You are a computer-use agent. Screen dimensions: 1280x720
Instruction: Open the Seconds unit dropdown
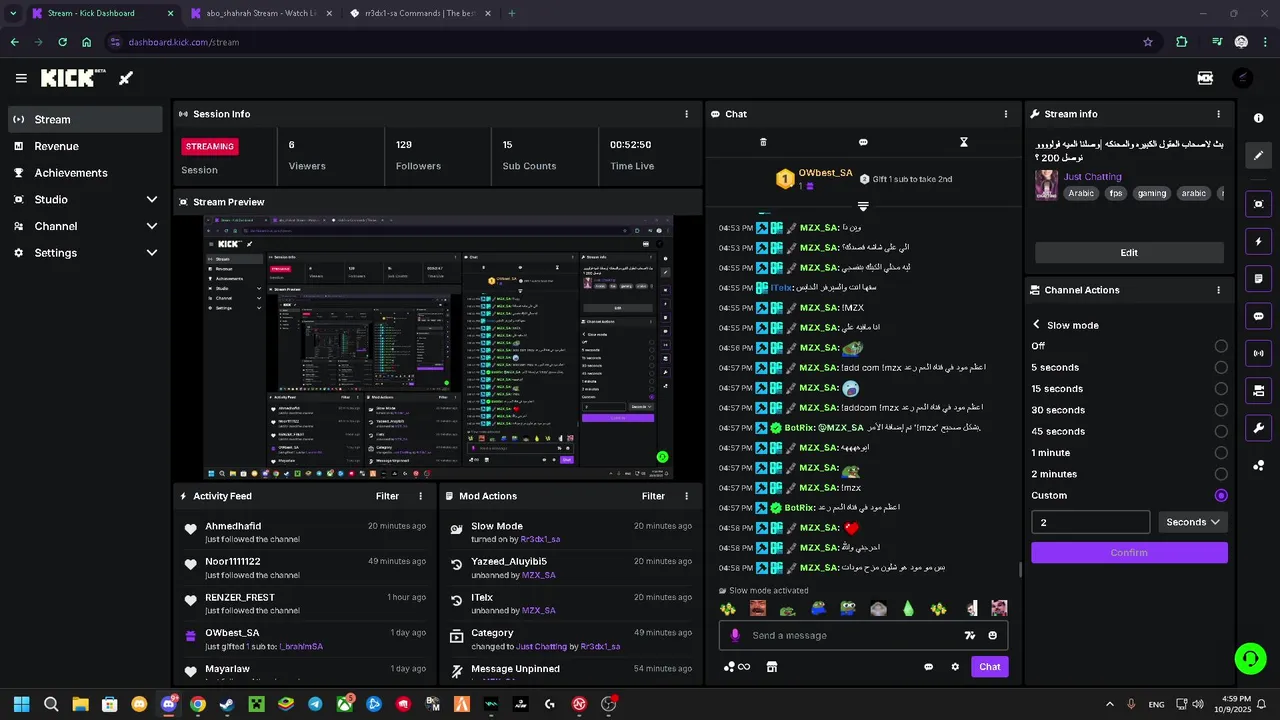click(x=1193, y=522)
